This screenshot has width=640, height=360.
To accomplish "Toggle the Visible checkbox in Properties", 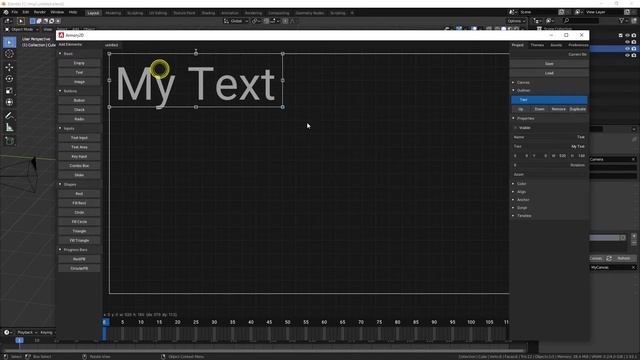I will pyautogui.click(x=516, y=128).
